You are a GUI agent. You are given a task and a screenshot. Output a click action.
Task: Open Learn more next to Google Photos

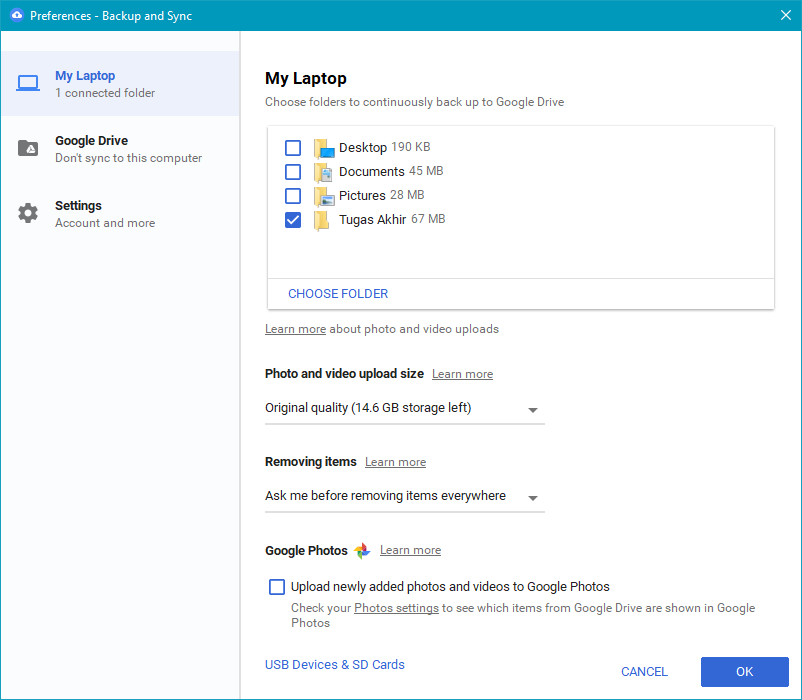(410, 550)
